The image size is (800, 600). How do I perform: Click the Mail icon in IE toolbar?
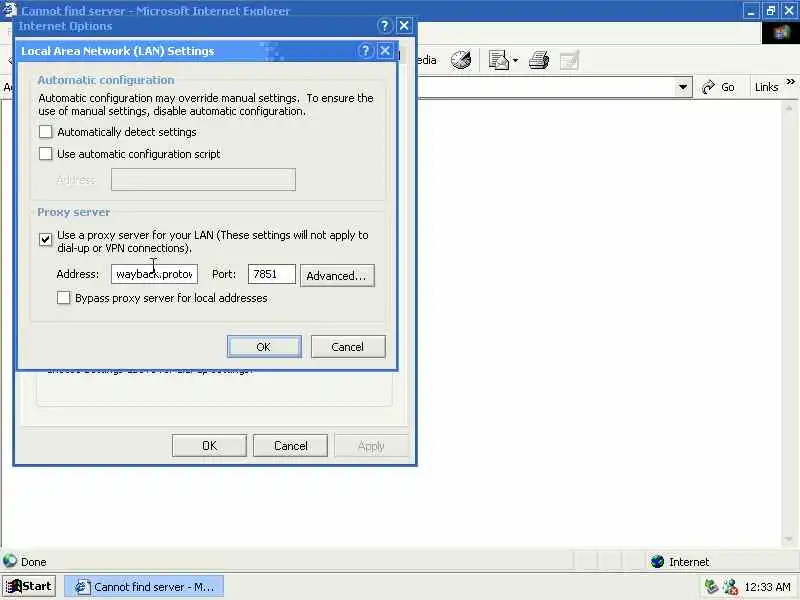pos(499,60)
